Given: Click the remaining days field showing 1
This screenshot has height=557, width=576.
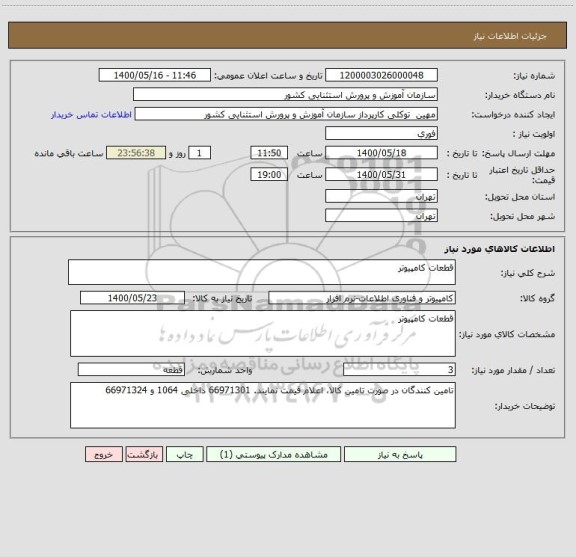Looking at the screenshot, I should click(x=199, y=153).
